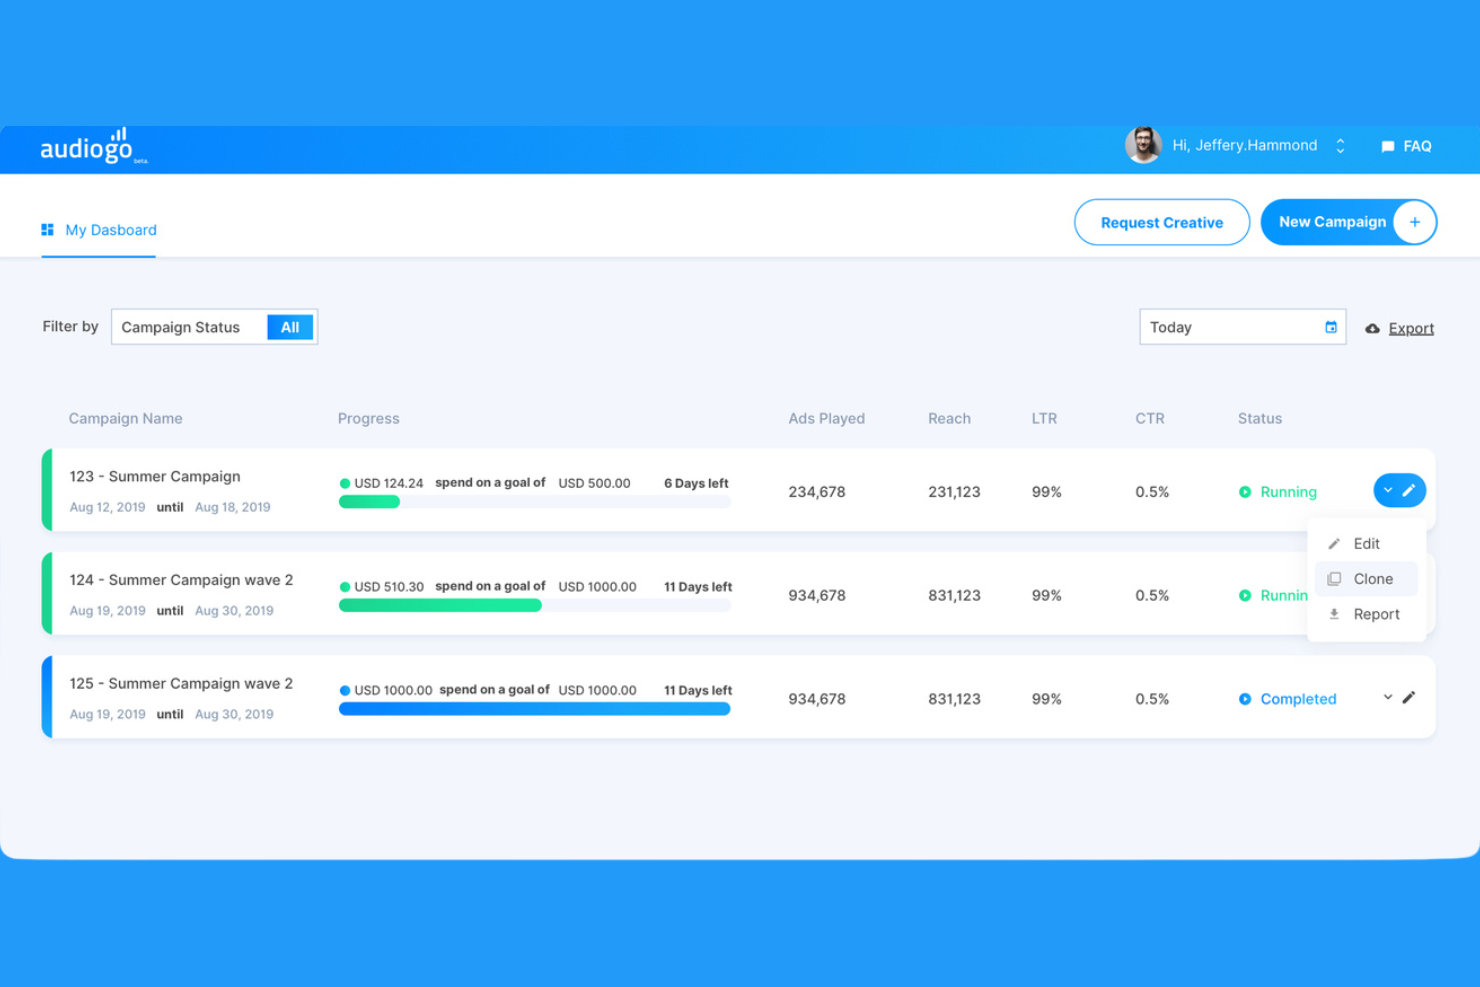Click Hi, Jeffery.Hammond greeting
The height and width of the screenshot is (987, 1480).
click(1245, 145)
